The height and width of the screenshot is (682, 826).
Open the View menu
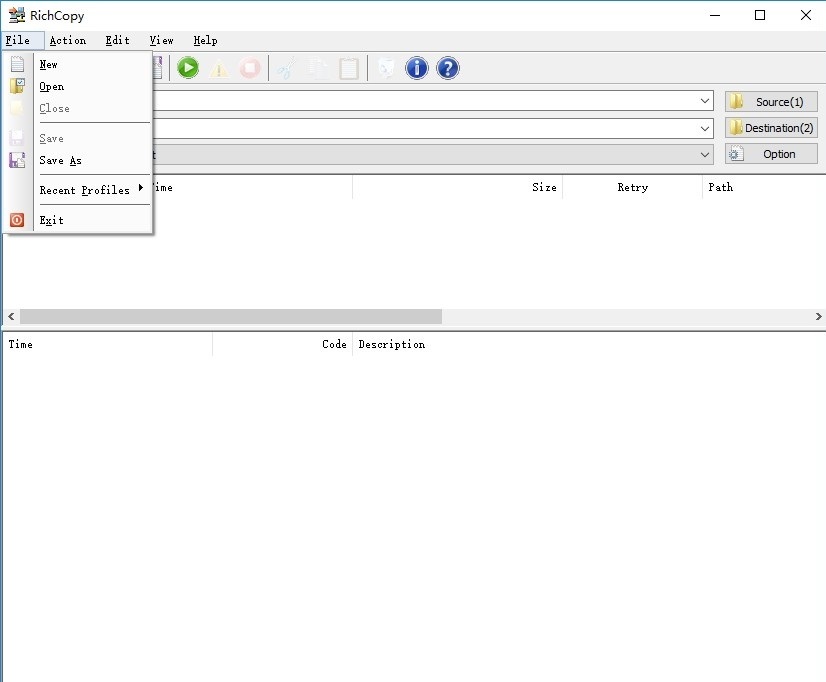pyautogui.click(x=161, y=41)
